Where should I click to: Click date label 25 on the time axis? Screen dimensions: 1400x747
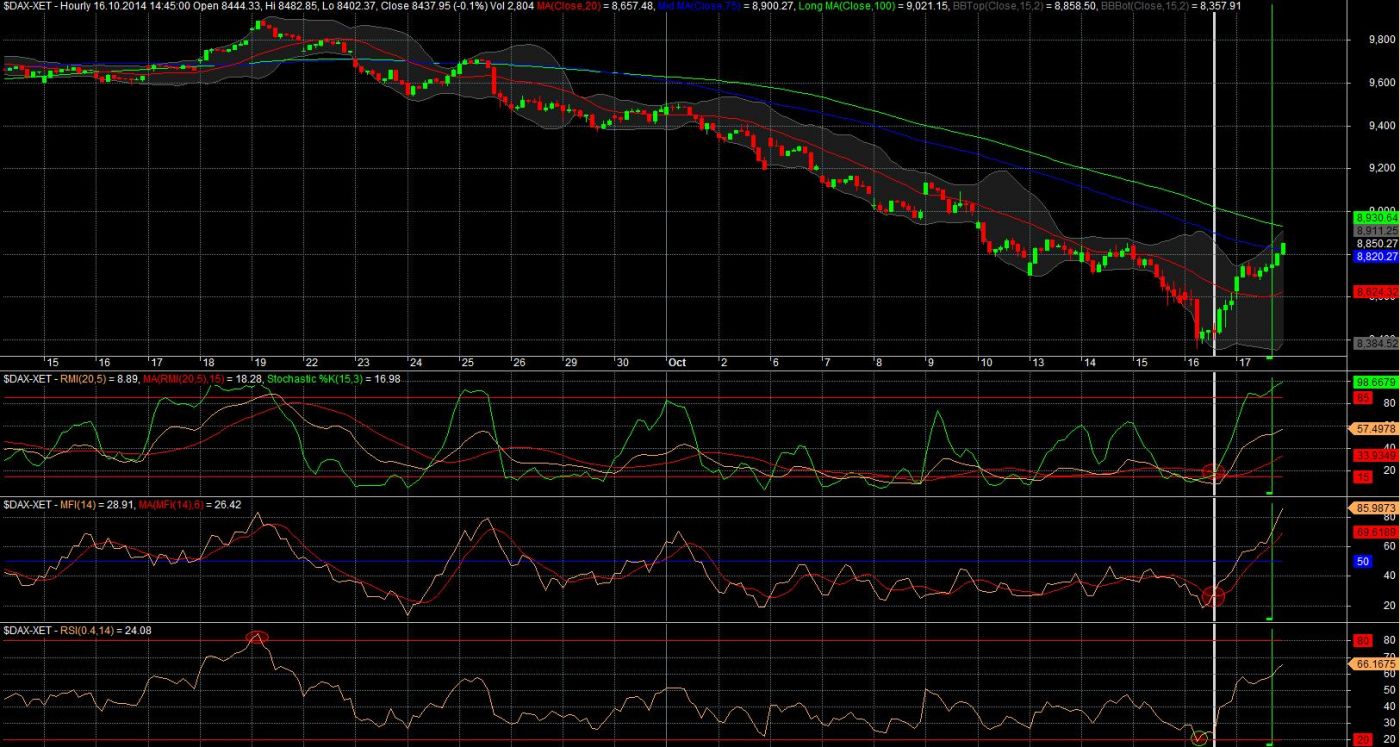click(467, 361)
